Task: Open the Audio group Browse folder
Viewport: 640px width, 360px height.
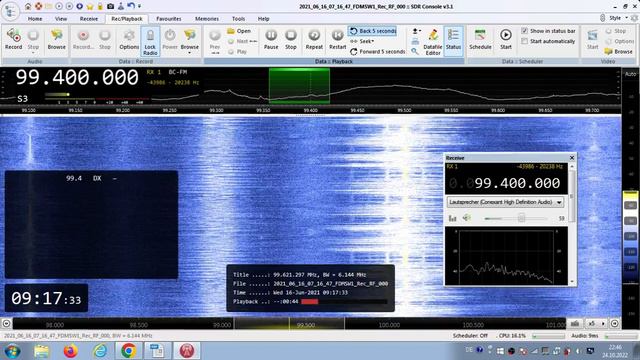Action: [56, 40]
